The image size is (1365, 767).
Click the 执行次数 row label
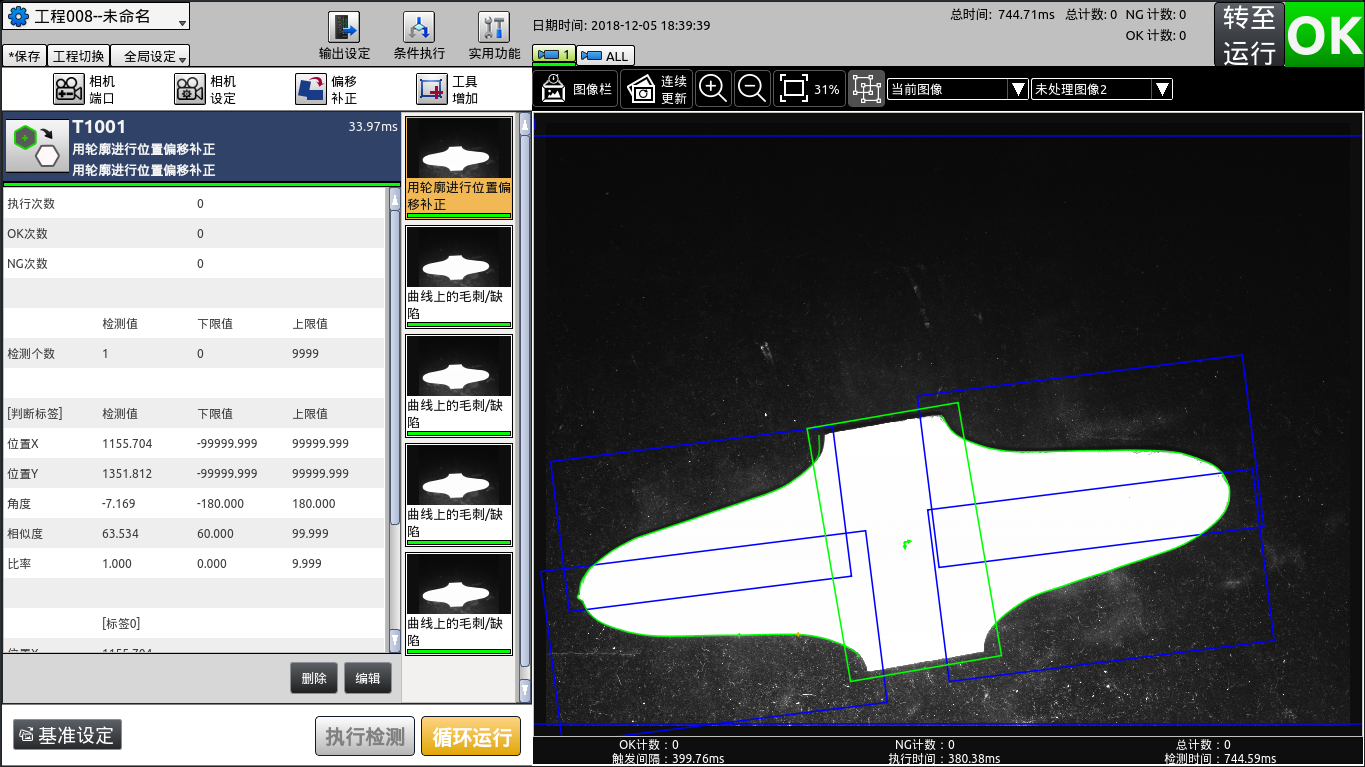click(x=31, y=203)
